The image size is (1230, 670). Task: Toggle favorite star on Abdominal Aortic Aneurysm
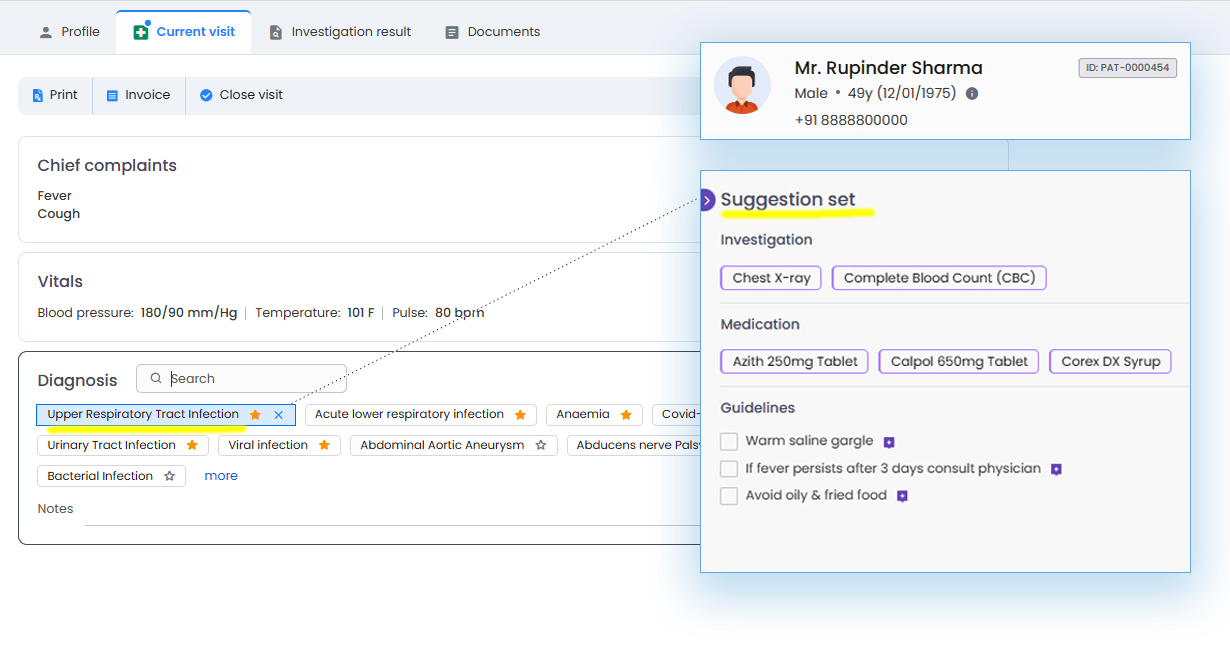(x=541, y=445)
